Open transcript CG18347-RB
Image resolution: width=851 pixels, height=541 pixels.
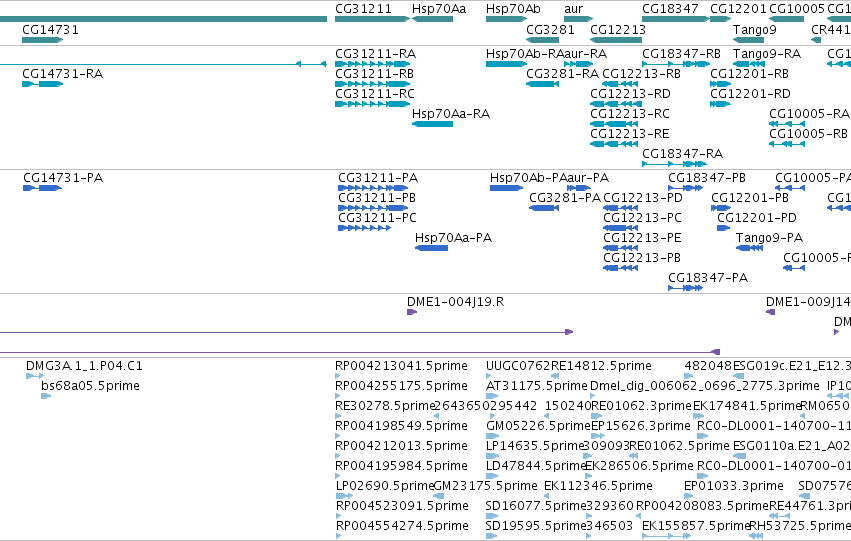676,64
